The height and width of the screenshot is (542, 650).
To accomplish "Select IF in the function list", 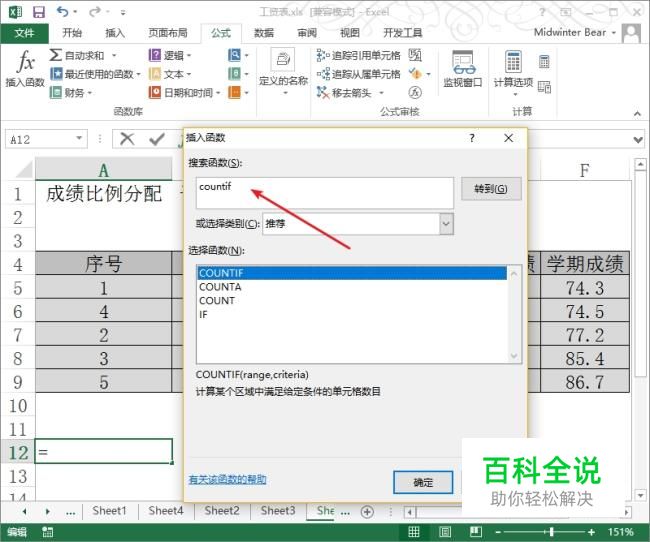I will click(352, 314).
